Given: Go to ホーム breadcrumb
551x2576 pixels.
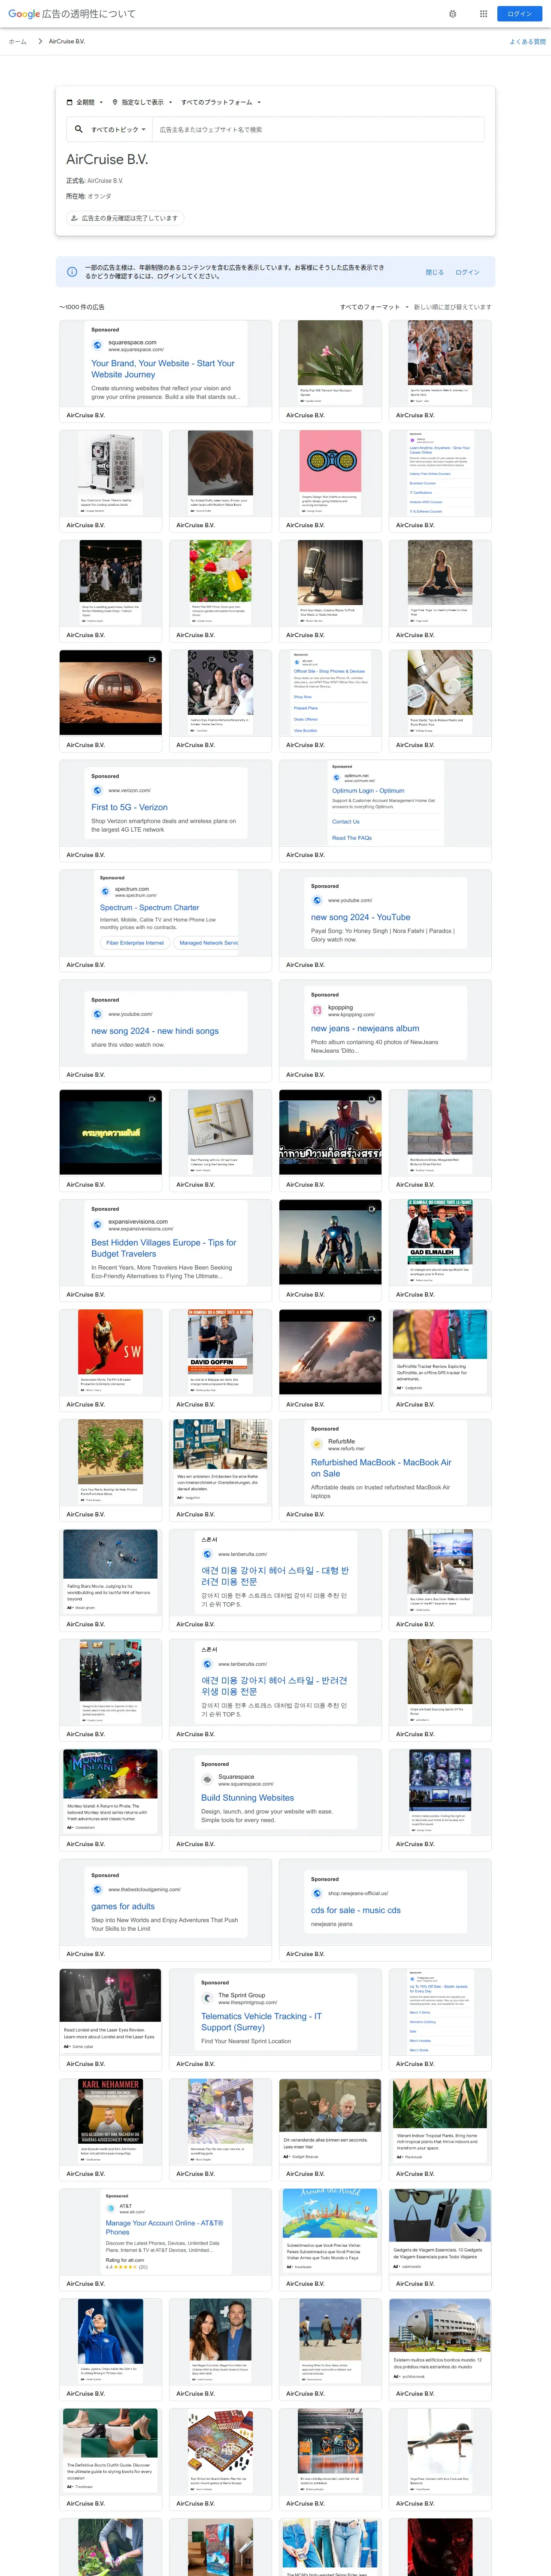Looking at the screenshot, I should click(x=18, y=42).
